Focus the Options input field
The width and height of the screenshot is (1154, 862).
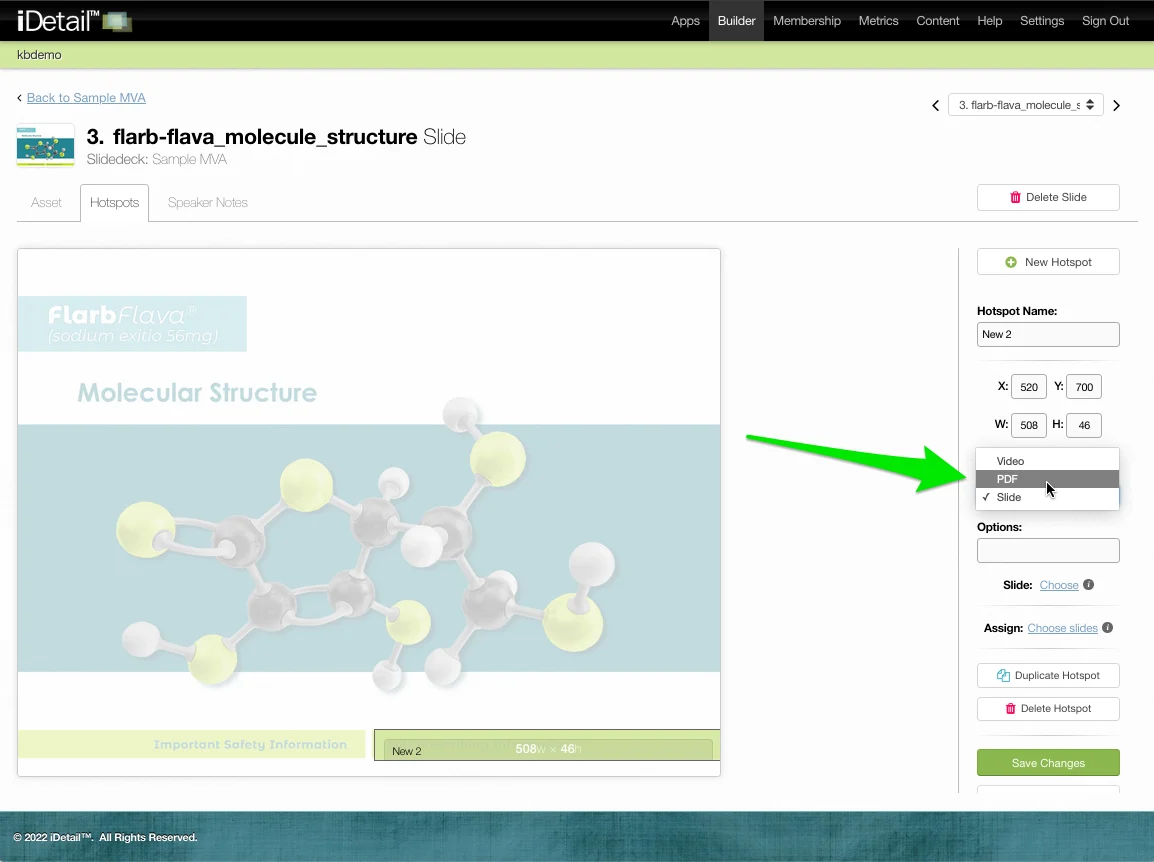pos(1048,551)
